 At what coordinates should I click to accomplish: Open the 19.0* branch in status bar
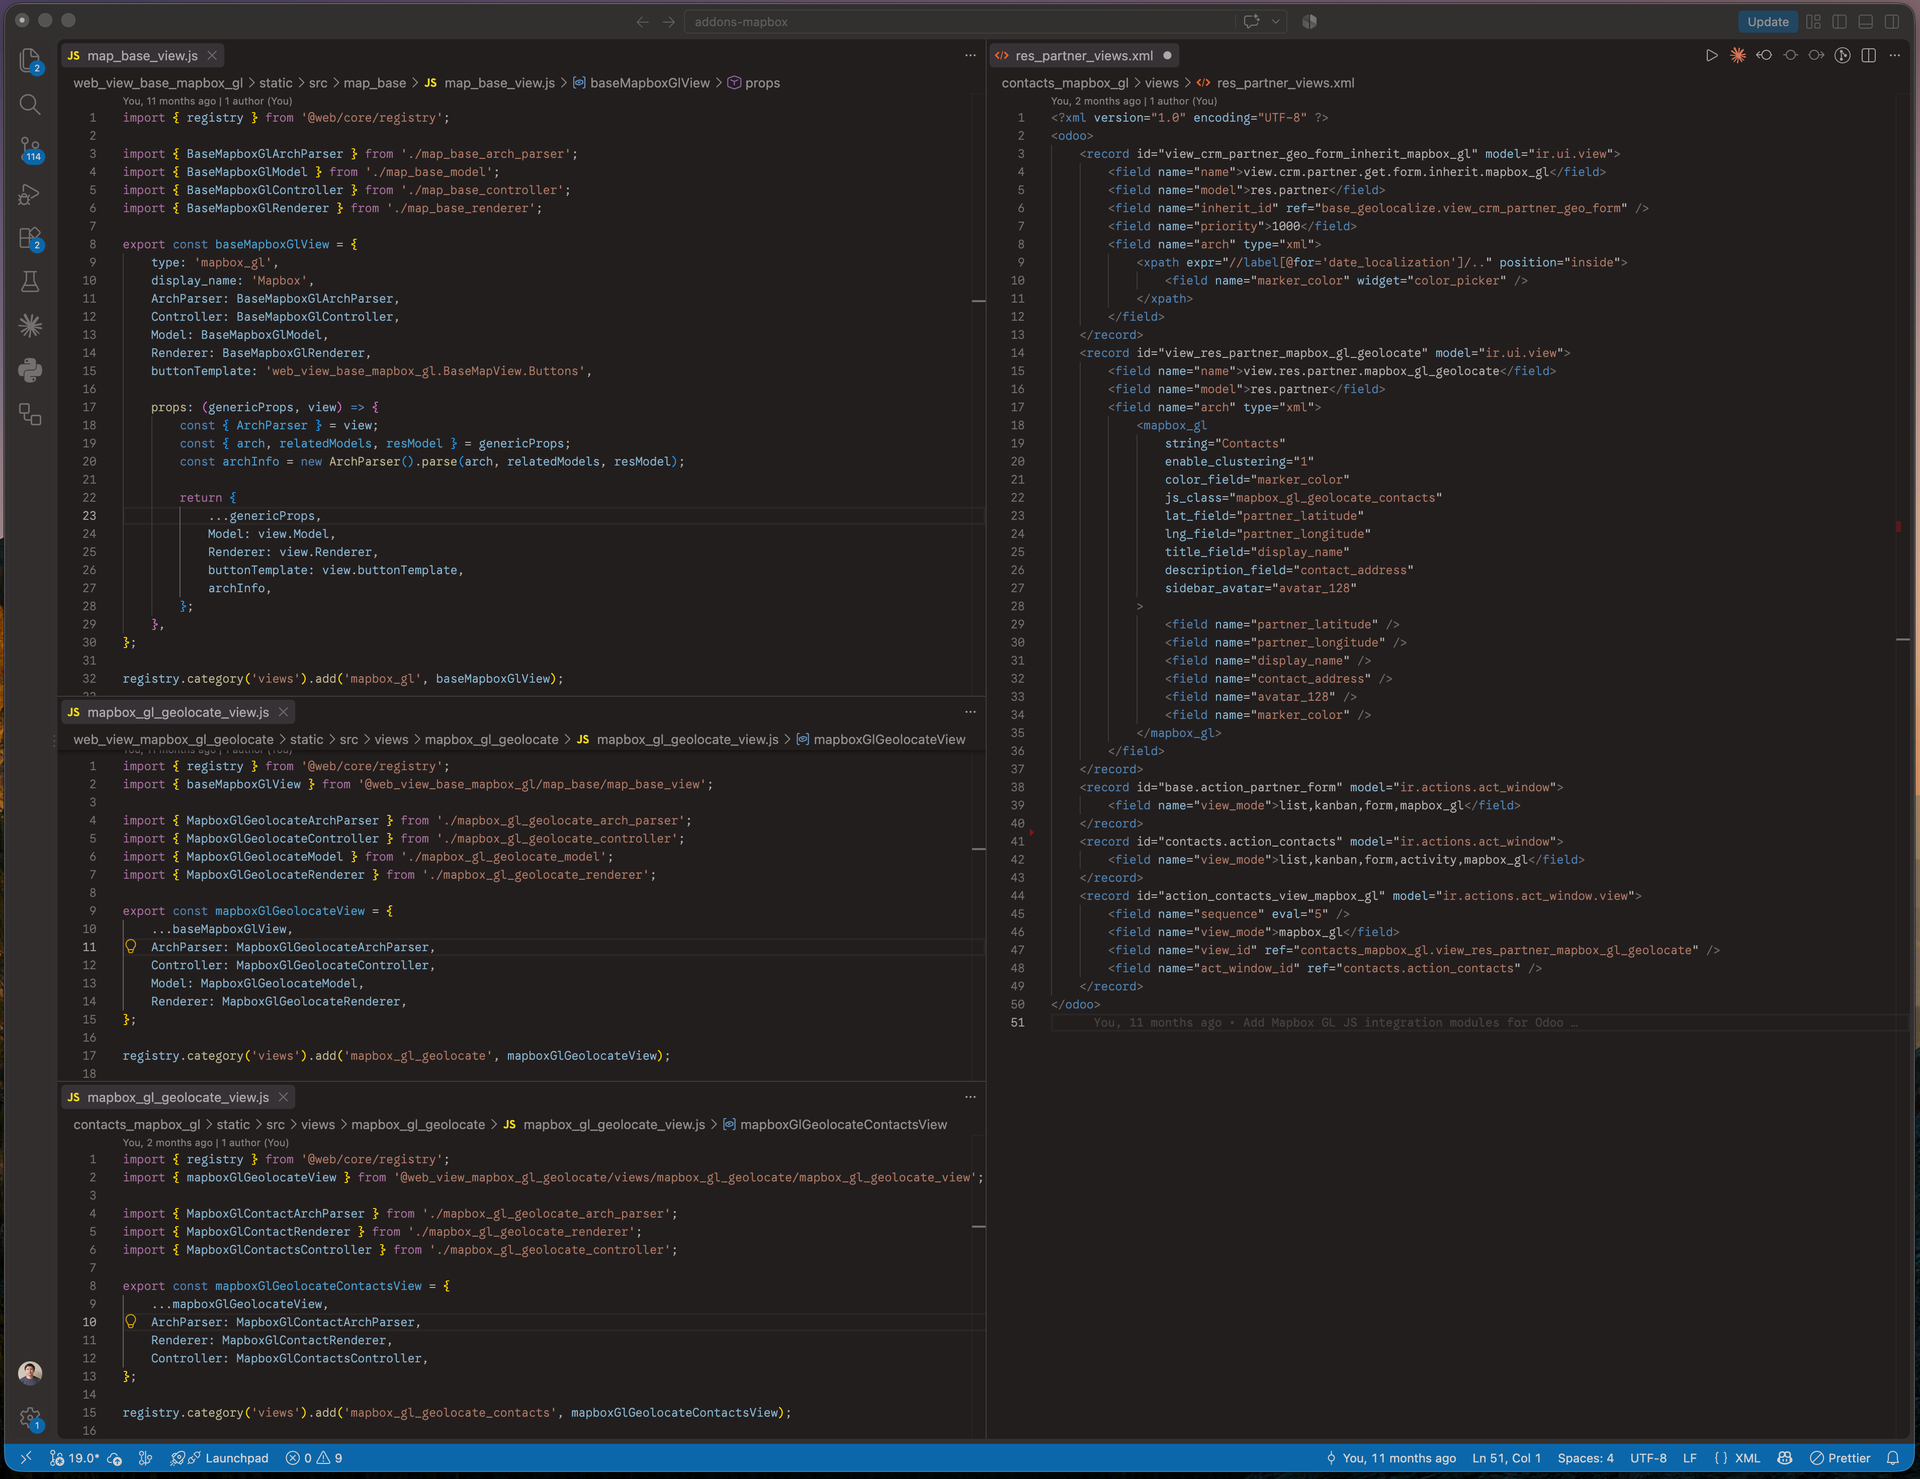point(75,1458)
